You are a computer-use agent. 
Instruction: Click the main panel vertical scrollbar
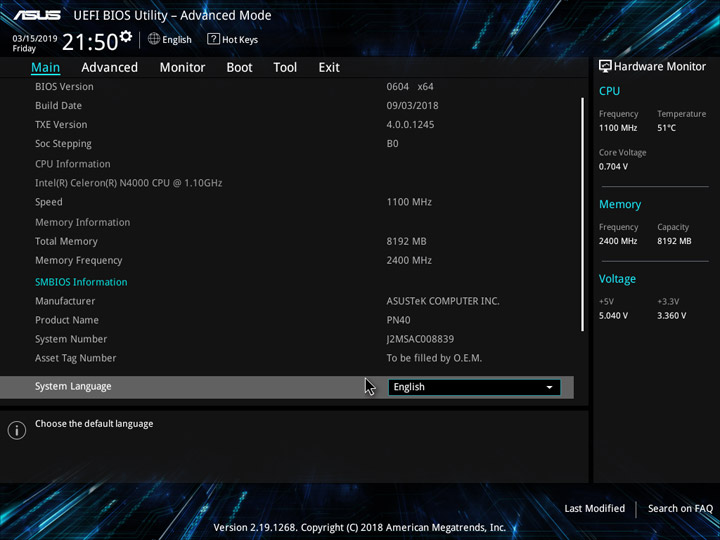point(583,214)
